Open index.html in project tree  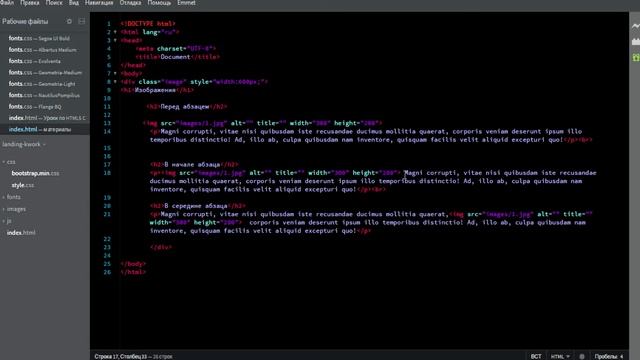(x=21, y=233)
